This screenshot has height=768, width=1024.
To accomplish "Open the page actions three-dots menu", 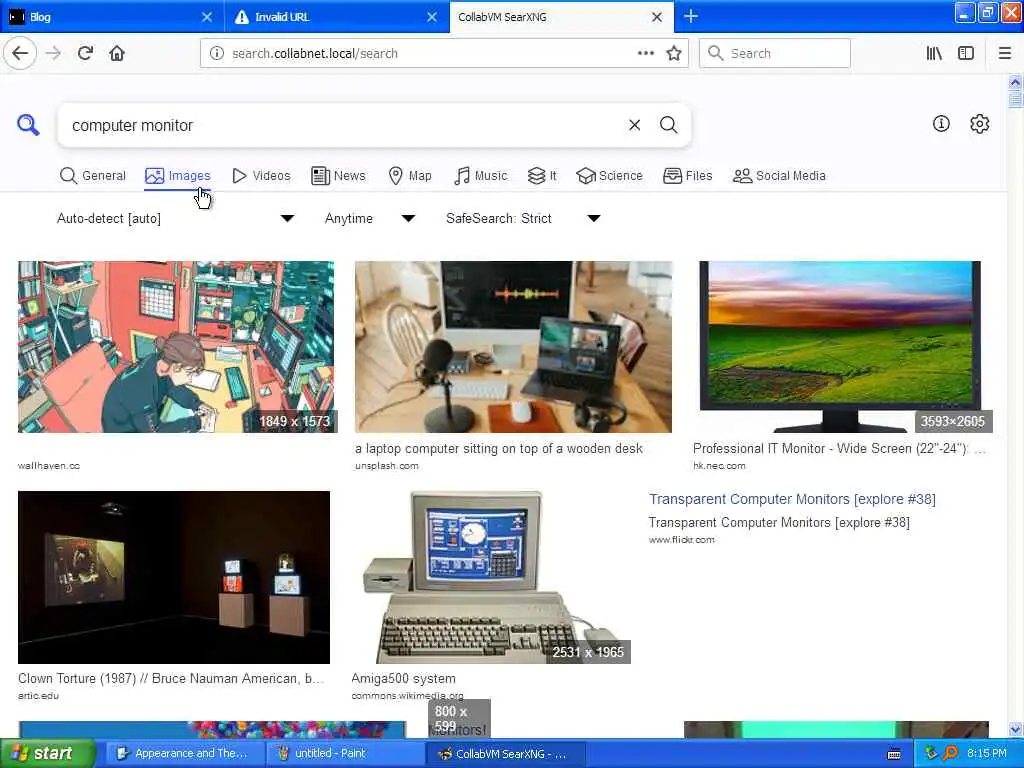I will [x=646, y=53].
